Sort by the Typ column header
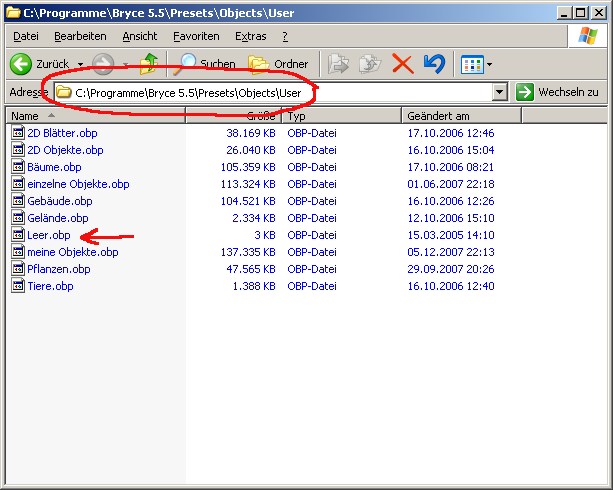This screenshot has width=613, height=490. [x=342, y=116]
